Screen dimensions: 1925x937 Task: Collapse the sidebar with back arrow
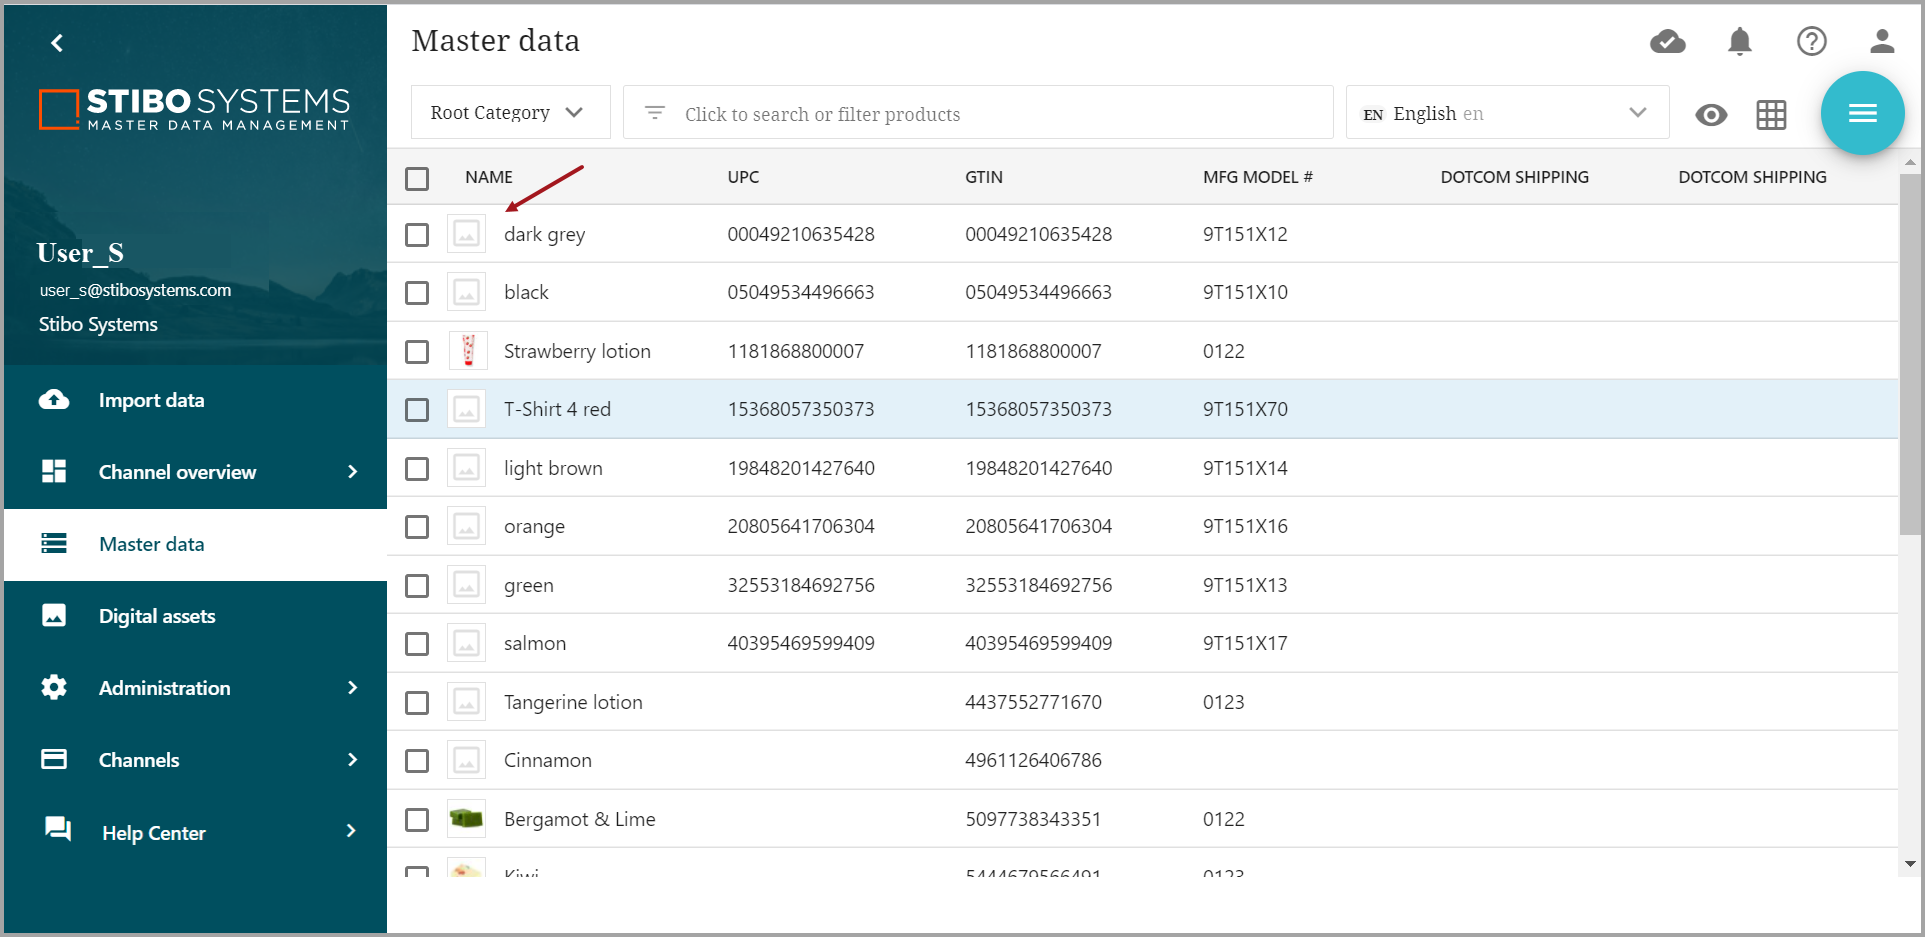(57, 43)
